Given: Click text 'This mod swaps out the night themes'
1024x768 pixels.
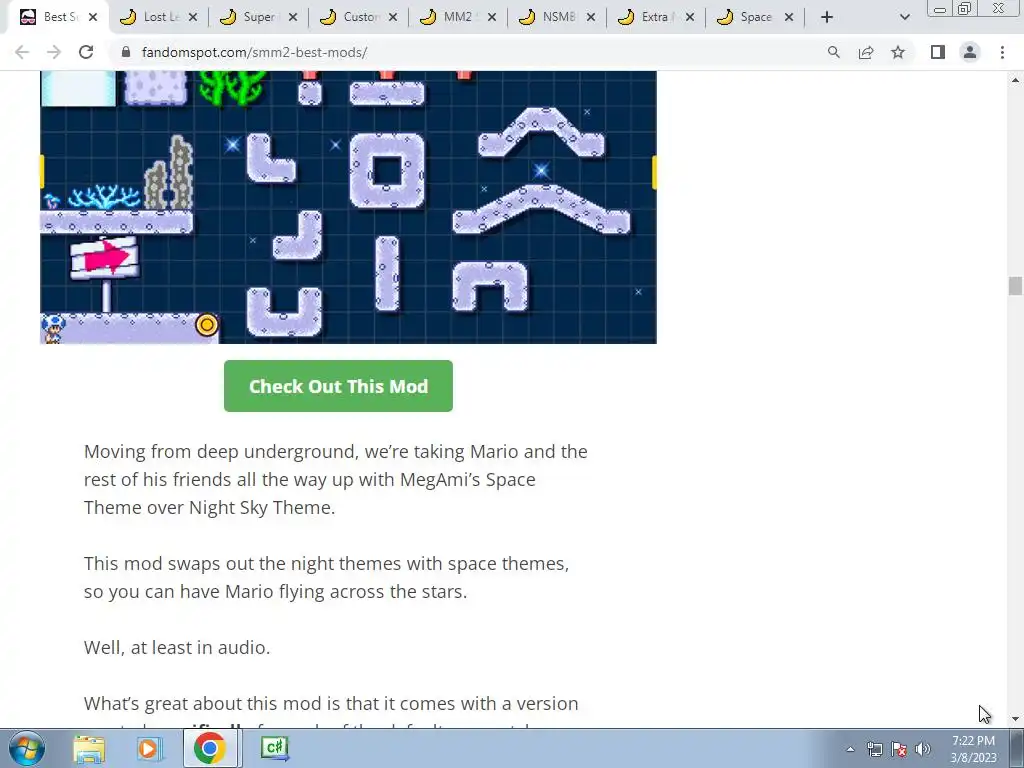Looking at the screenshot, I should [327, 577].
